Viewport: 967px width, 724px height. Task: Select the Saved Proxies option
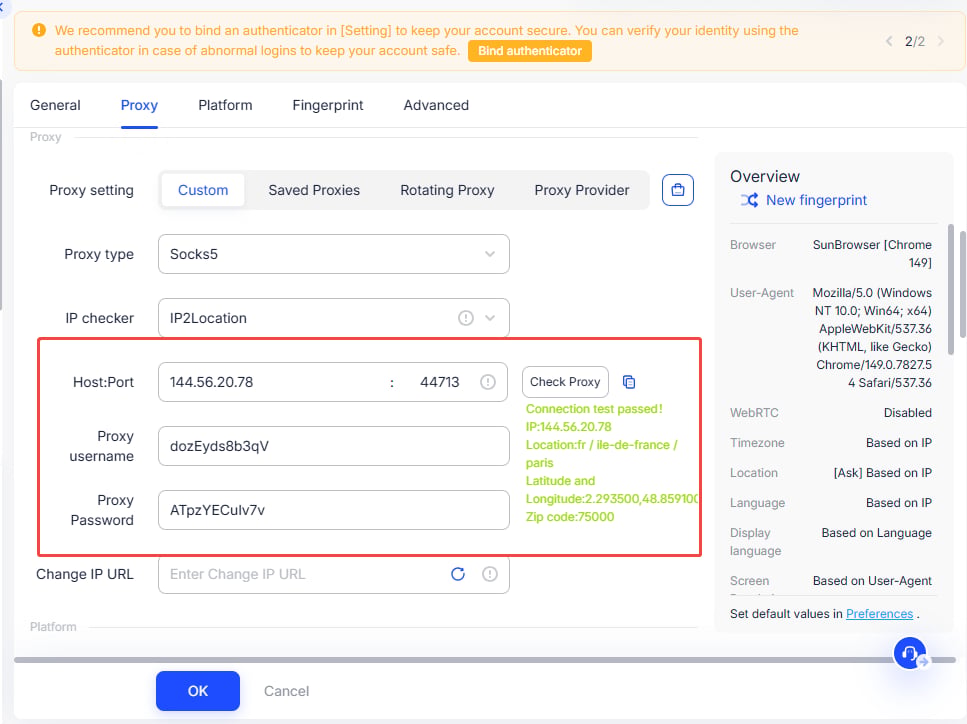click(314, 190)
